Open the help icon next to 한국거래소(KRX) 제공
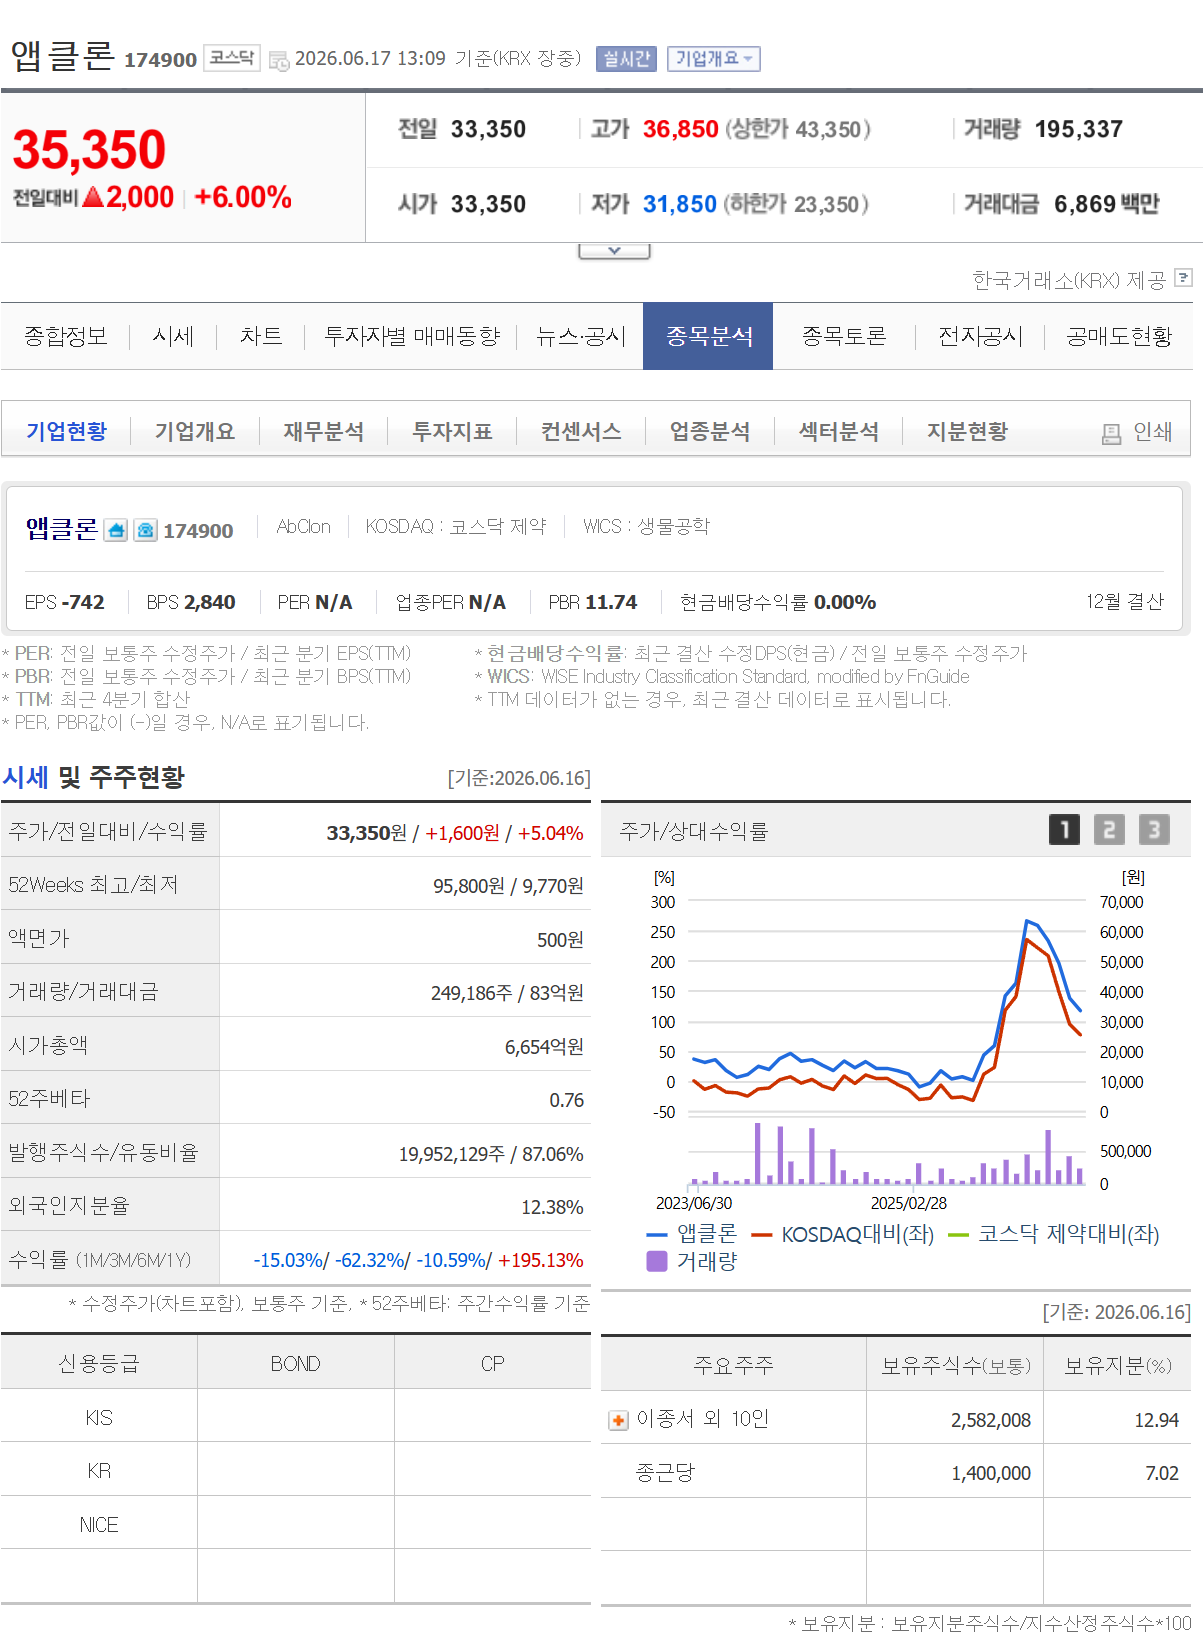Viewport: 1203px width, 1649px height. [1183, 278]
